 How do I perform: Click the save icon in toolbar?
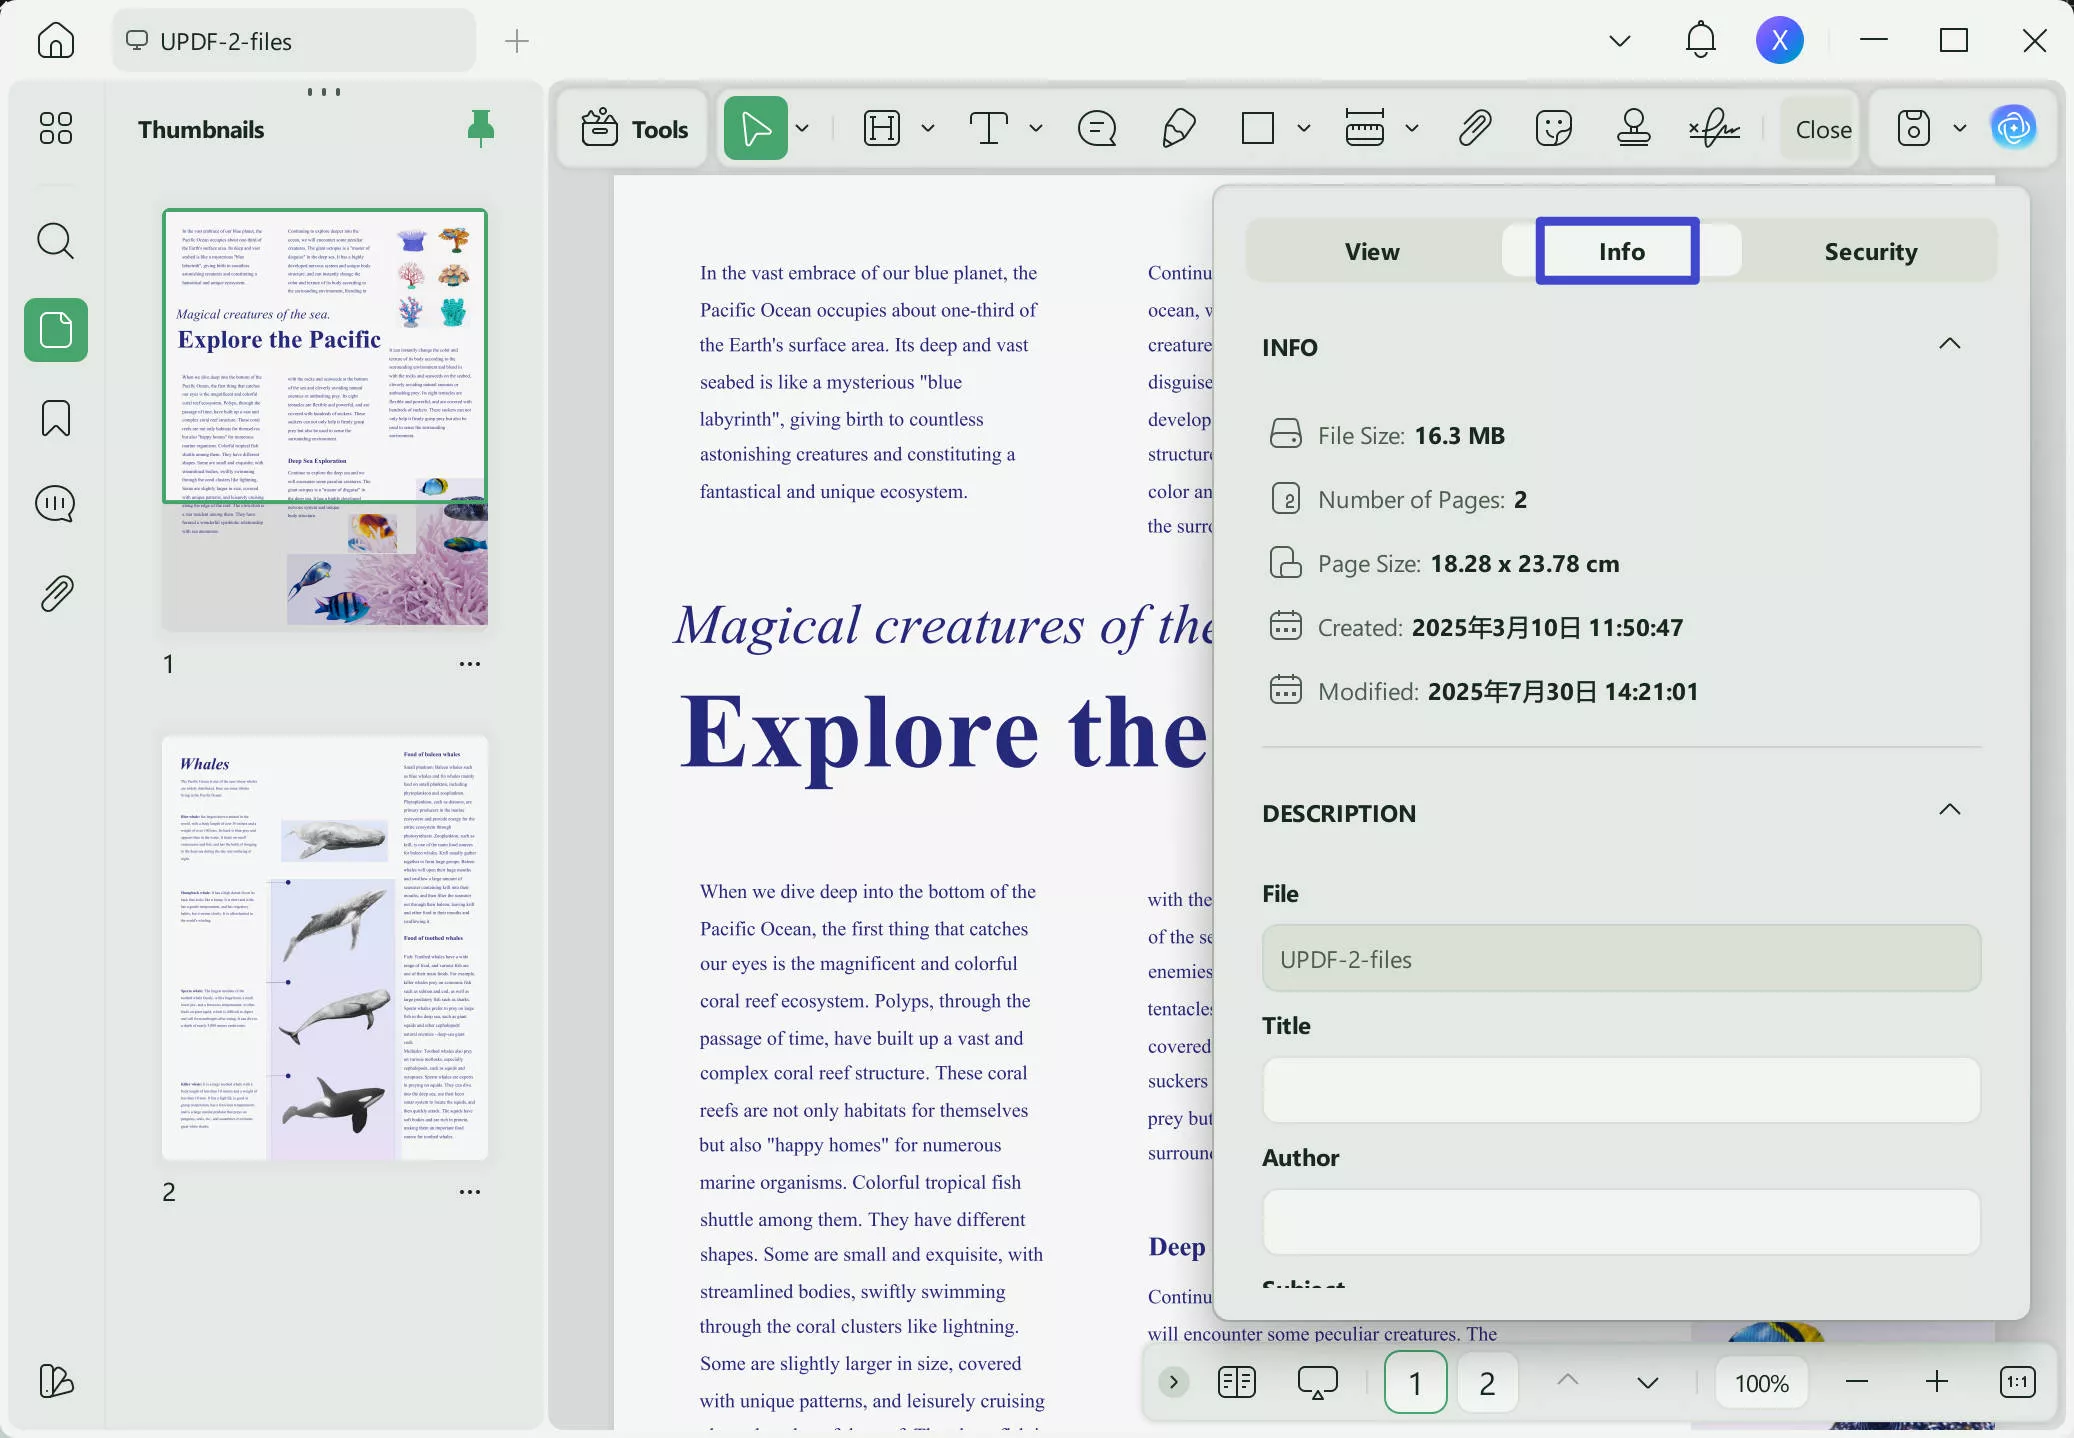[x=1913, y=128]
